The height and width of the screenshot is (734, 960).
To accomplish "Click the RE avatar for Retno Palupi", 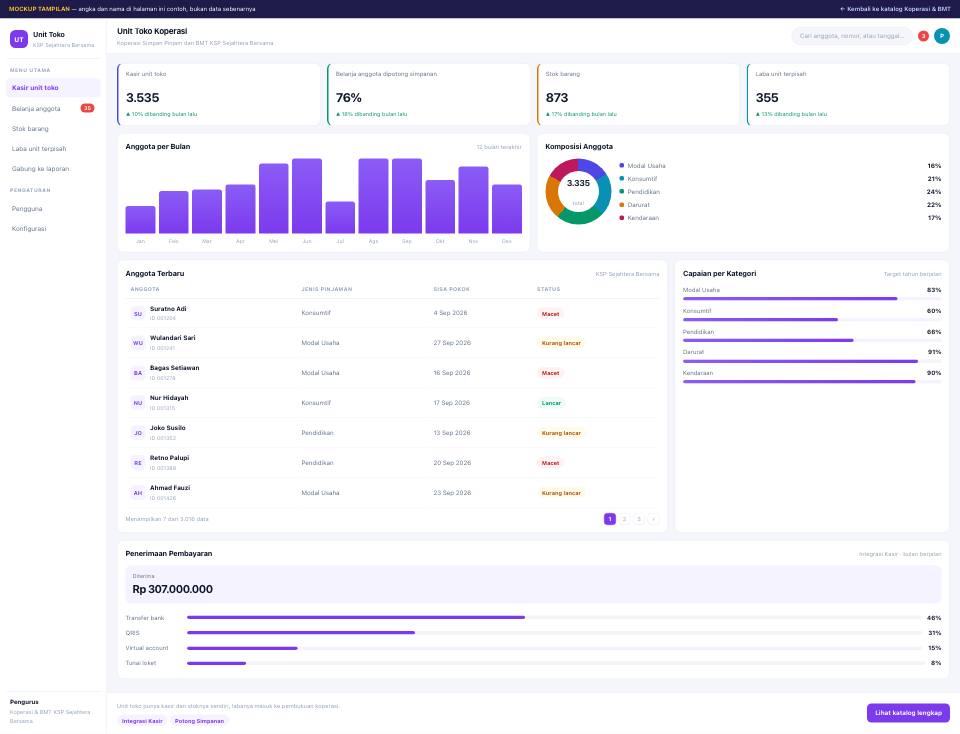I will [x=138, y=463].
